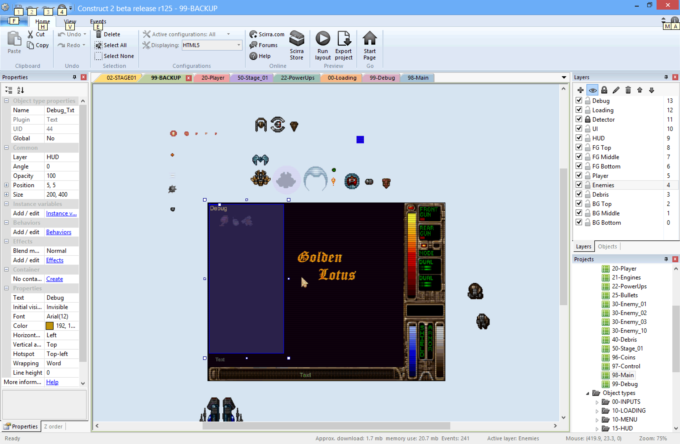
Task: Switch to the 02-STAGE01 layout tab
Action: (121, 78)
